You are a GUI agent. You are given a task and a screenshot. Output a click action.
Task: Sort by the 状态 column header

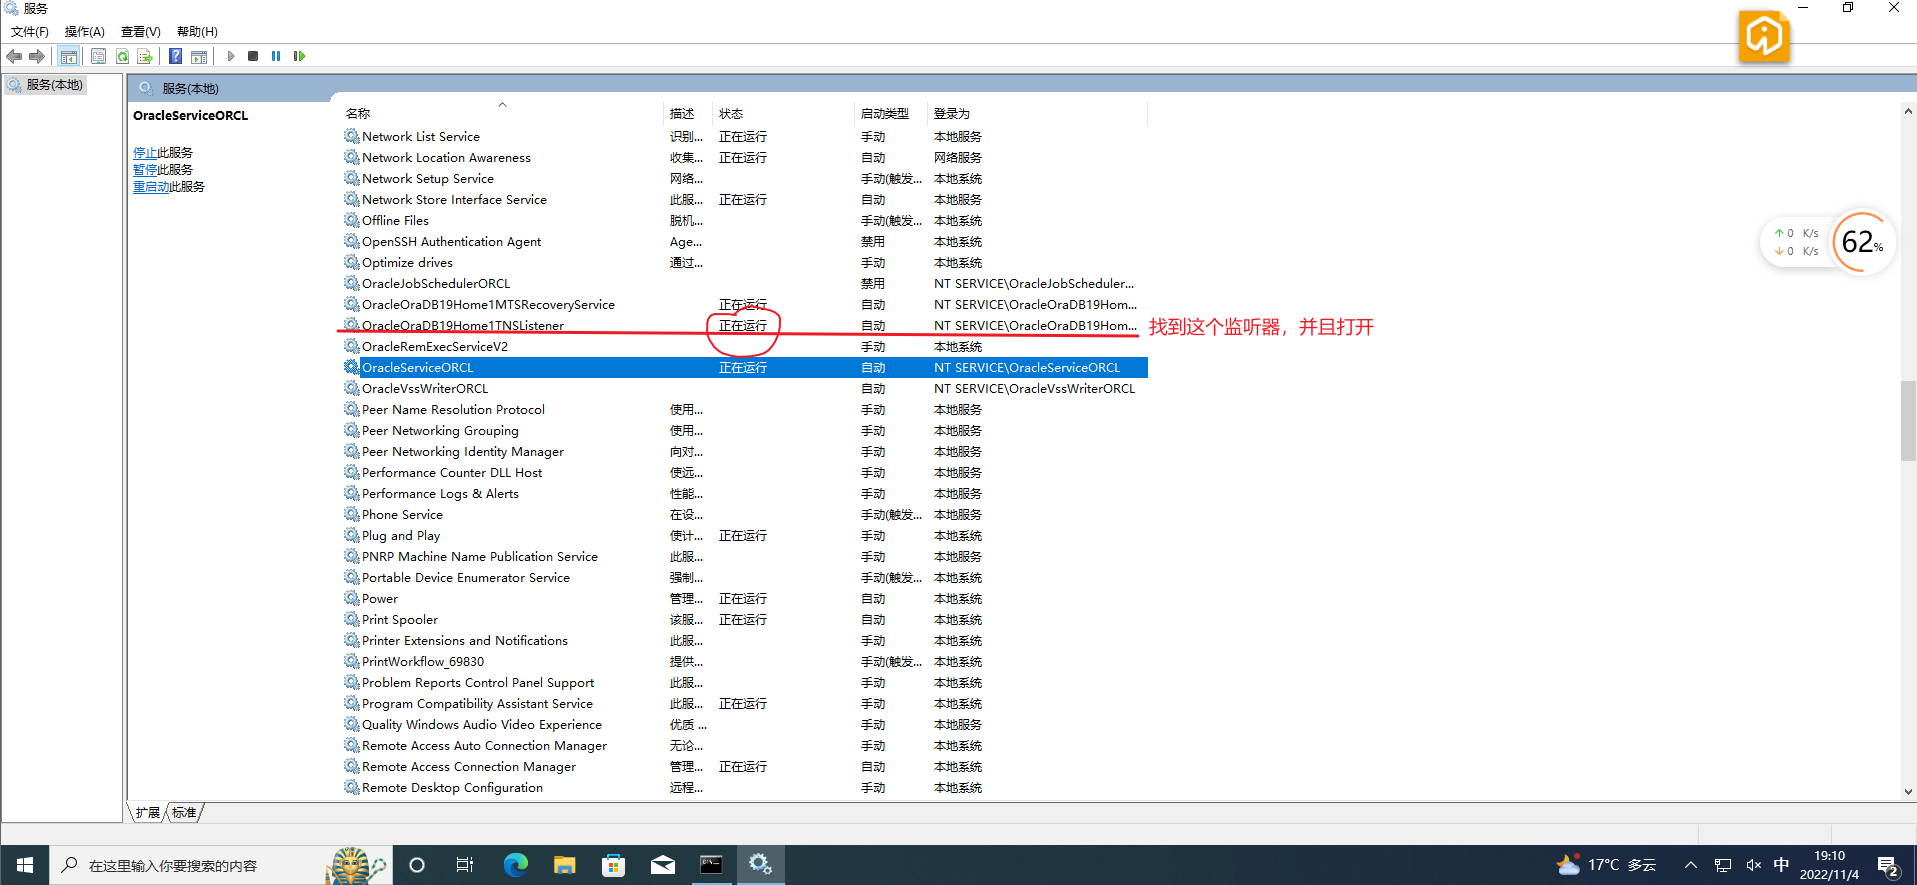783,113
